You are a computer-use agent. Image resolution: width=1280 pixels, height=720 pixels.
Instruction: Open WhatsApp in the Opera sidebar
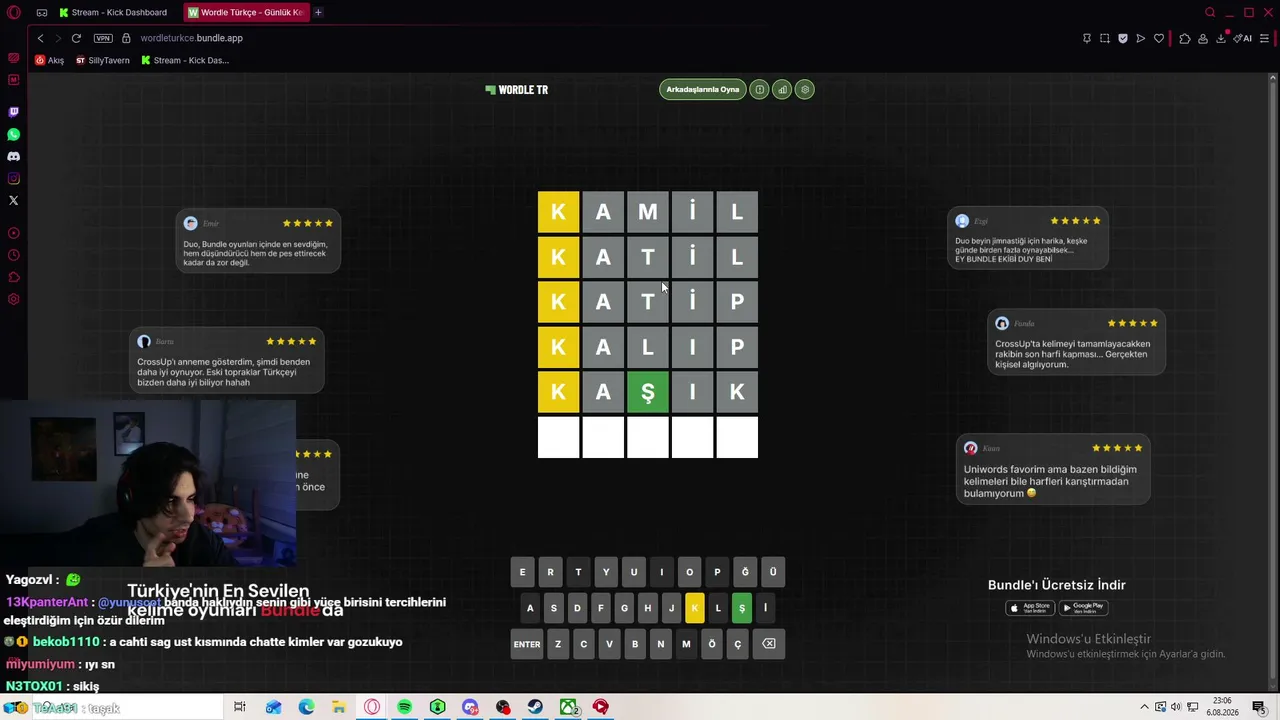coord(13,134)
